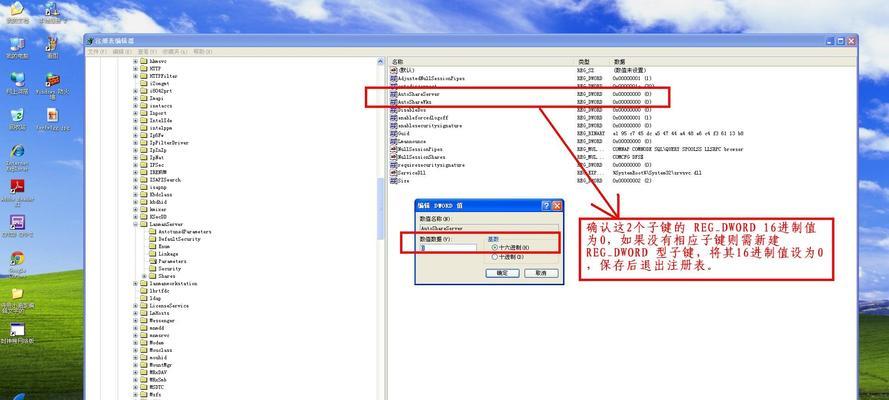Expand the Shares subkey
This screenshot has height=400, width=889.
[x=144, y=276]
